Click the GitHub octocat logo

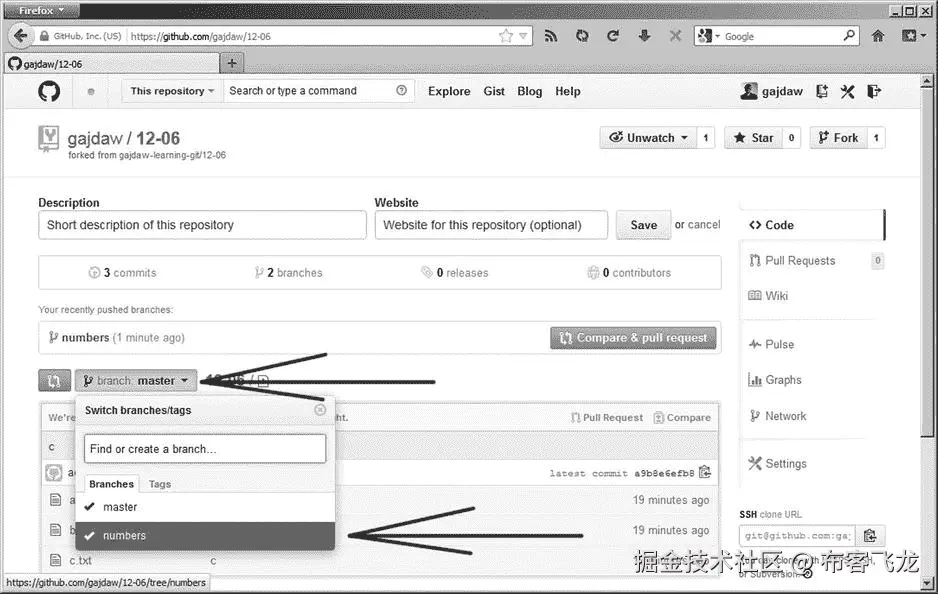pyautogui.click(x=49, y=91)
